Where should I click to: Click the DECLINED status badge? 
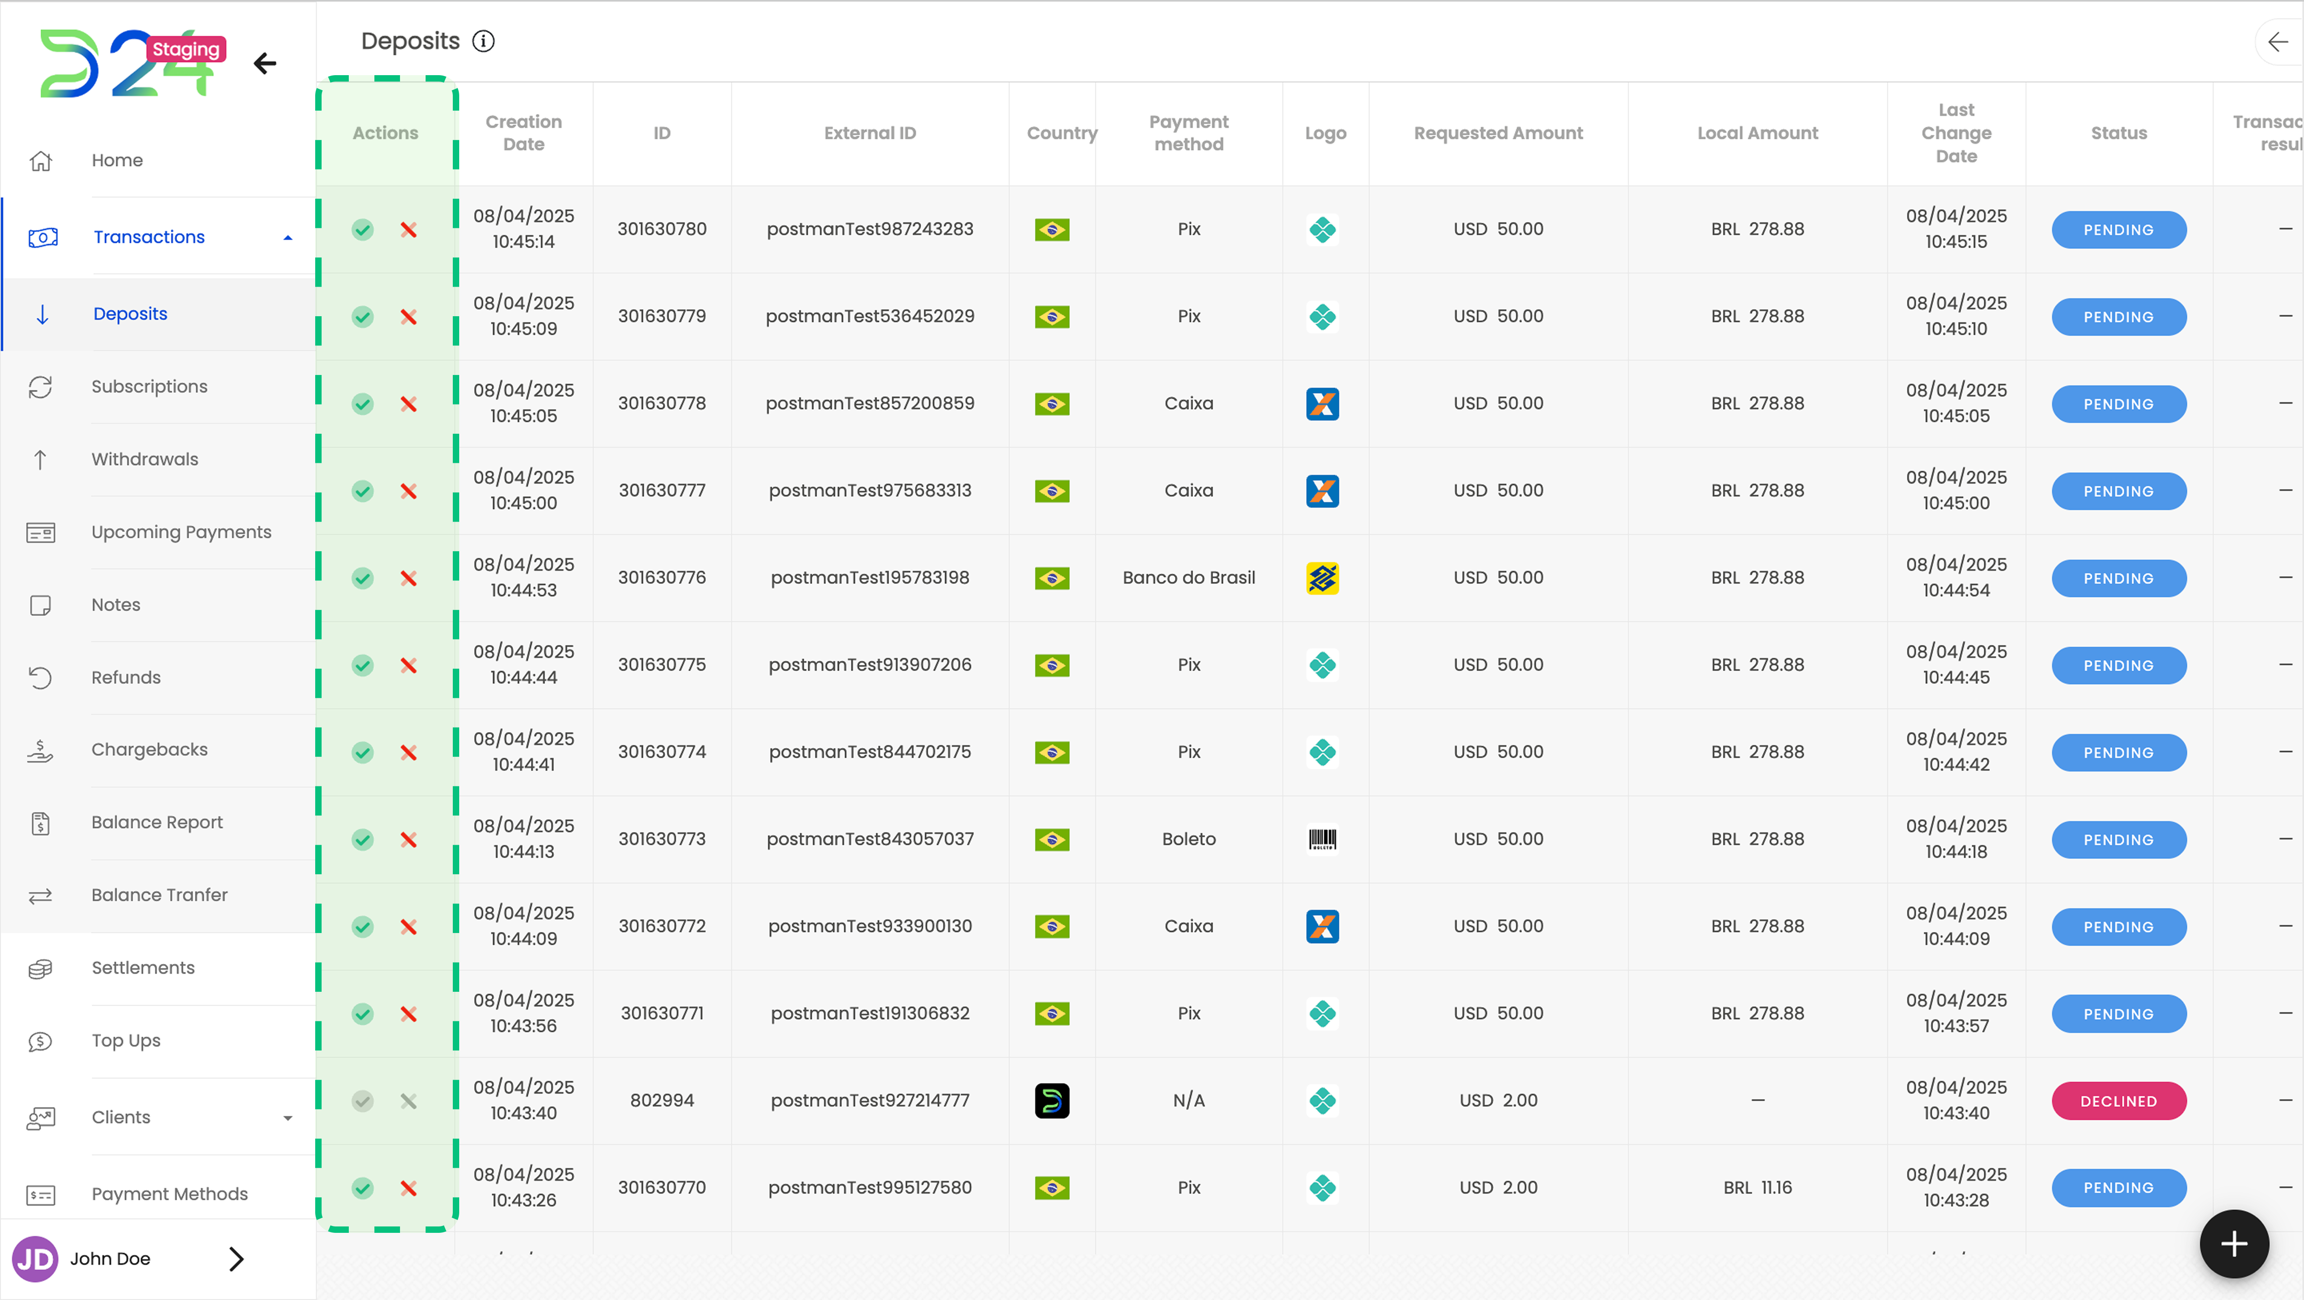[2118, 1101]
